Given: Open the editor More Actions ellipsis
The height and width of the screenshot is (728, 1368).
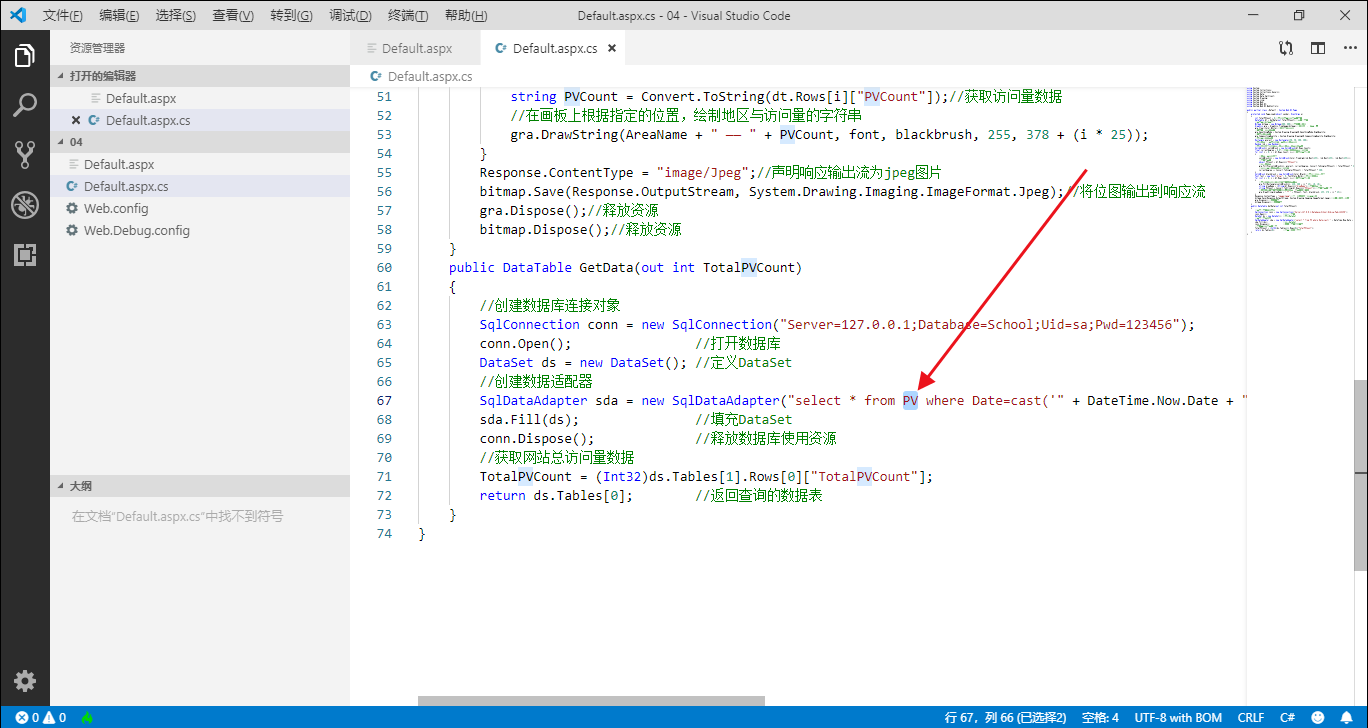Looking at the screenshot, I should [1349, 48].
